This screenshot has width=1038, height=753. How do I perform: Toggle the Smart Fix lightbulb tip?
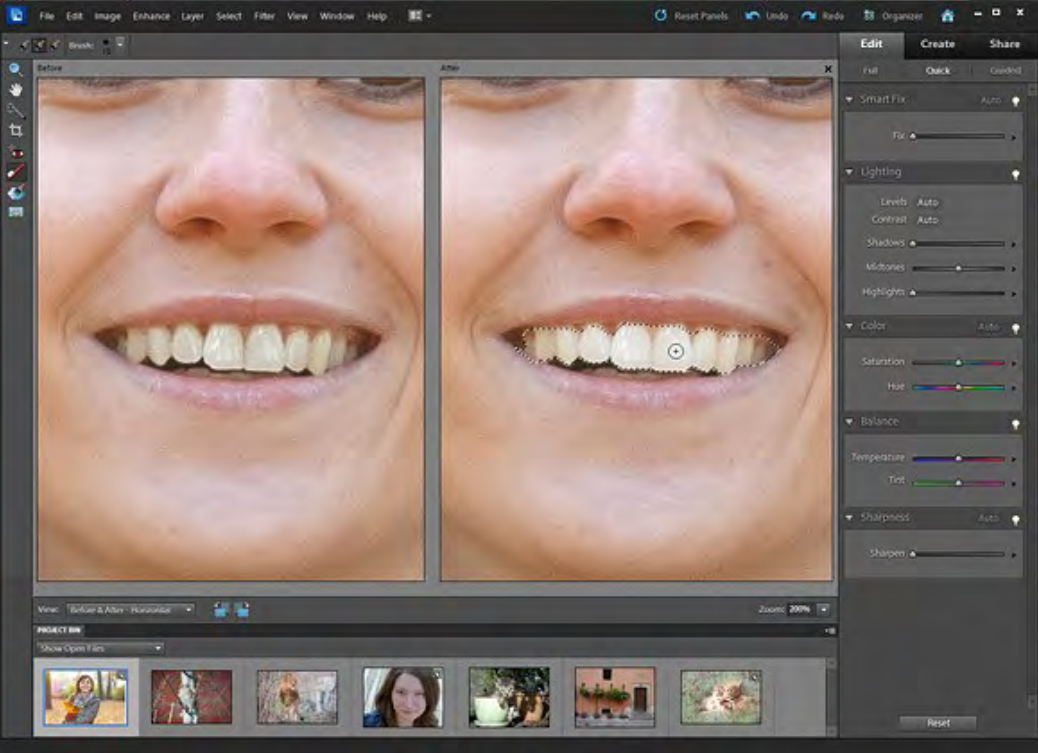pos(1016,100)
